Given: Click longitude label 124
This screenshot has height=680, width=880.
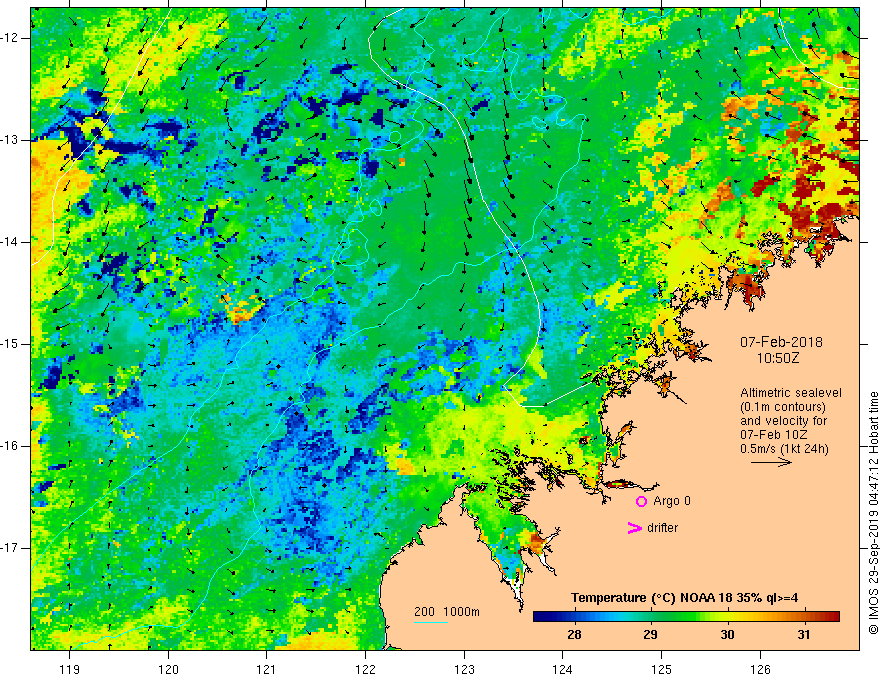Looking at the screenshot, I should pos(563,669).
